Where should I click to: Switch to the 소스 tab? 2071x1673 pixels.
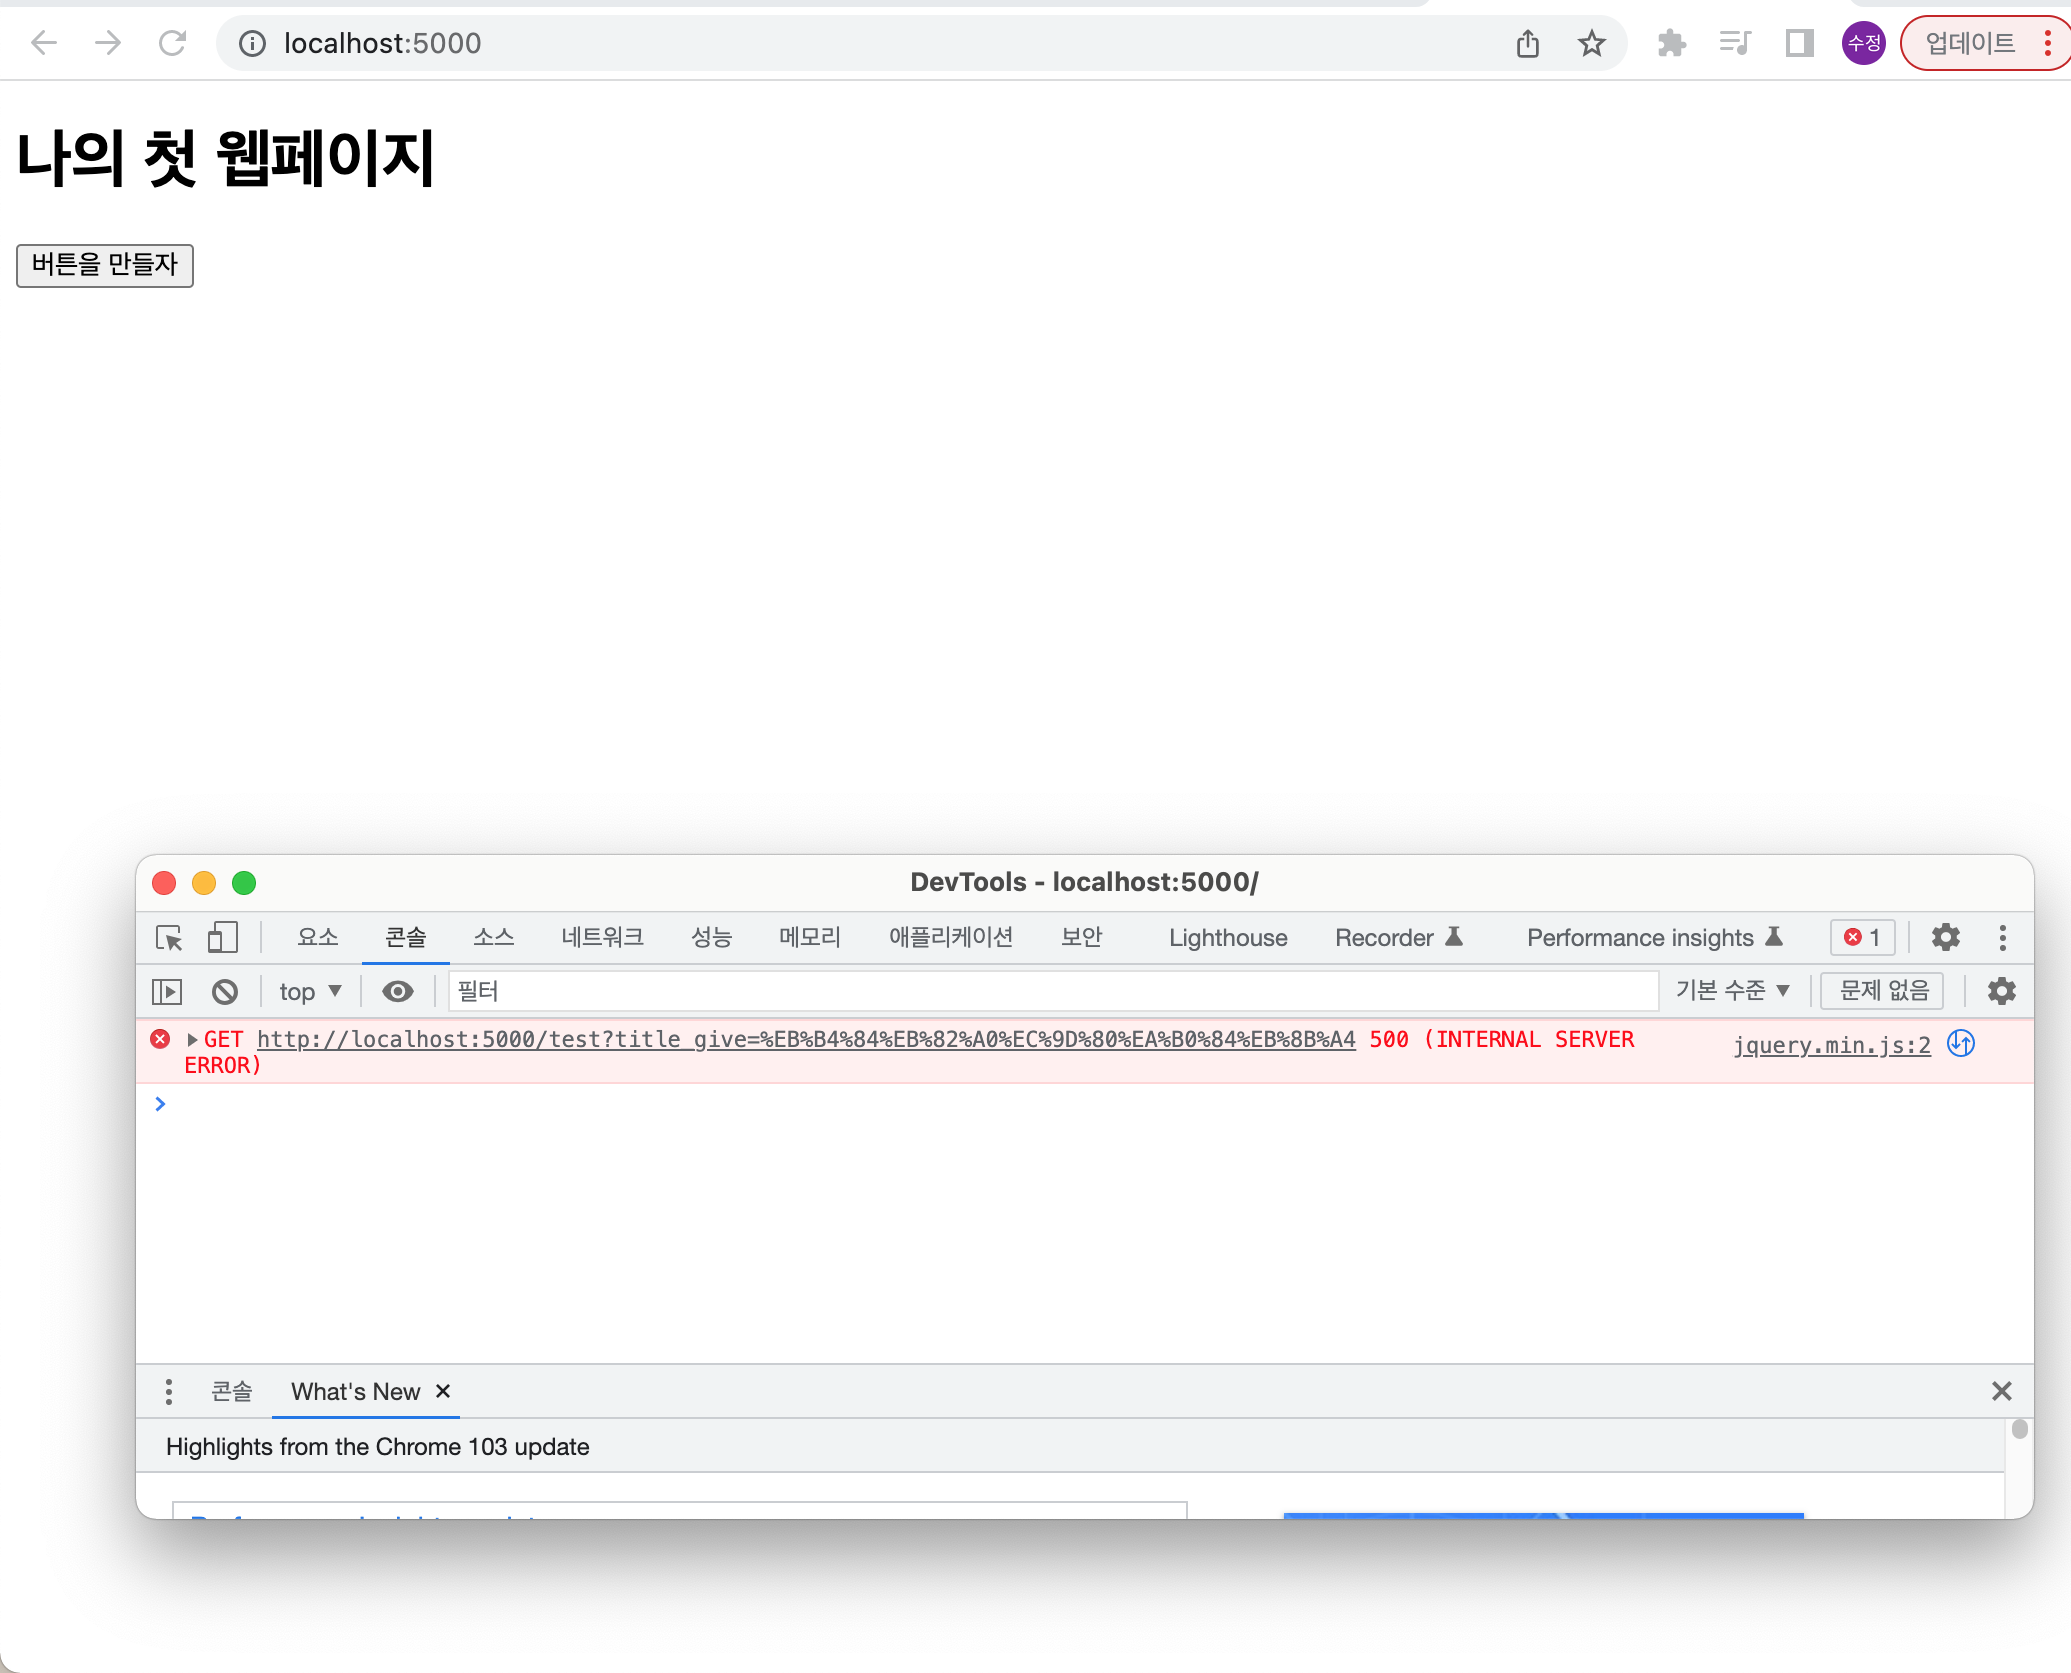tap(494, 937)
